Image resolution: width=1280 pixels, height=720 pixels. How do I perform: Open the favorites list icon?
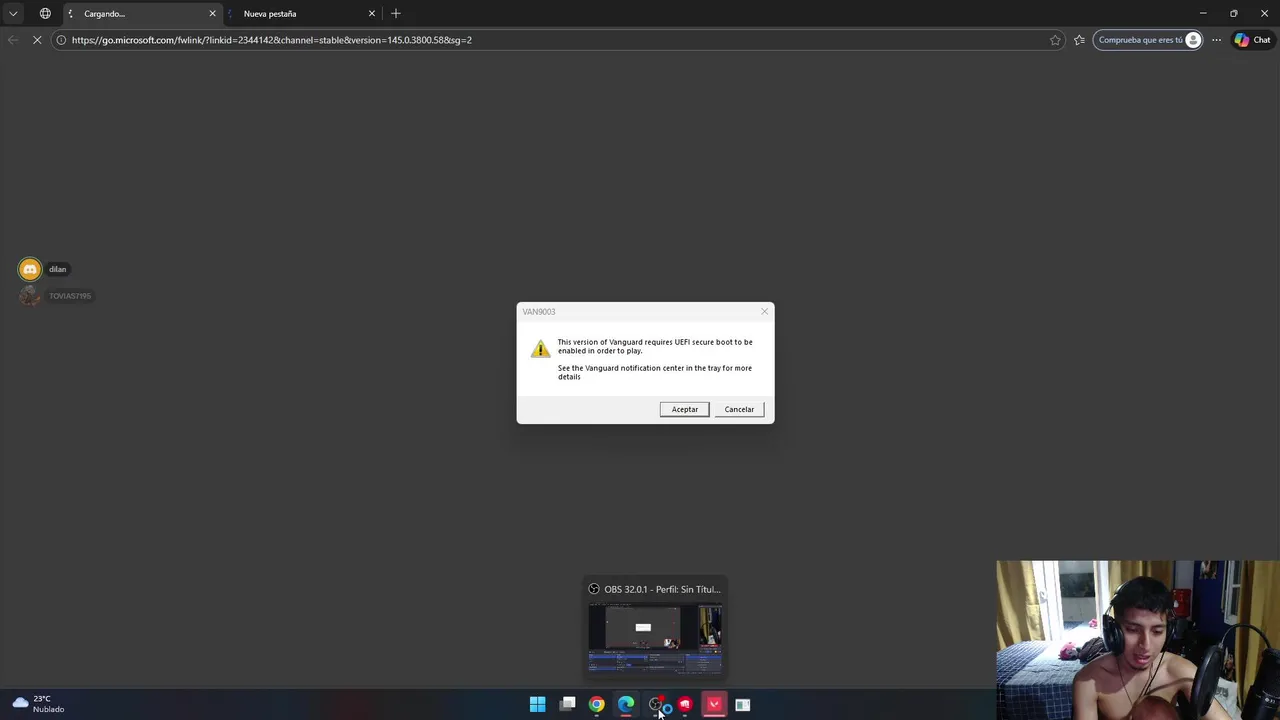pyautogui.click(x=1079, y=40)
